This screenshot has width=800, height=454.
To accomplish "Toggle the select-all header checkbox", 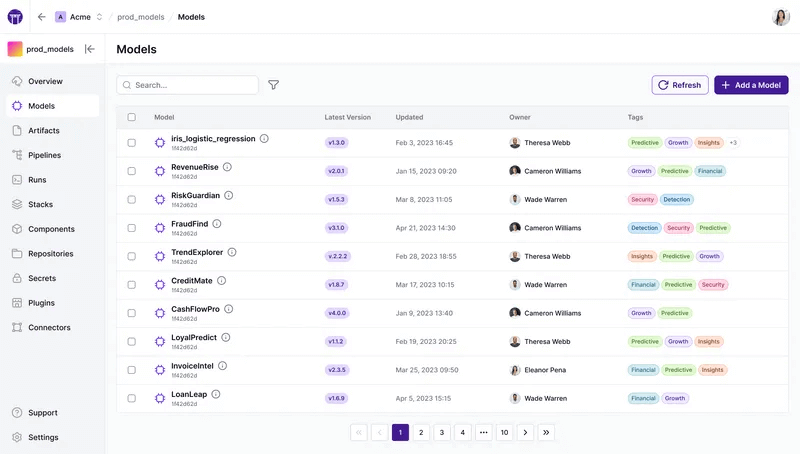I will (131, 117).
